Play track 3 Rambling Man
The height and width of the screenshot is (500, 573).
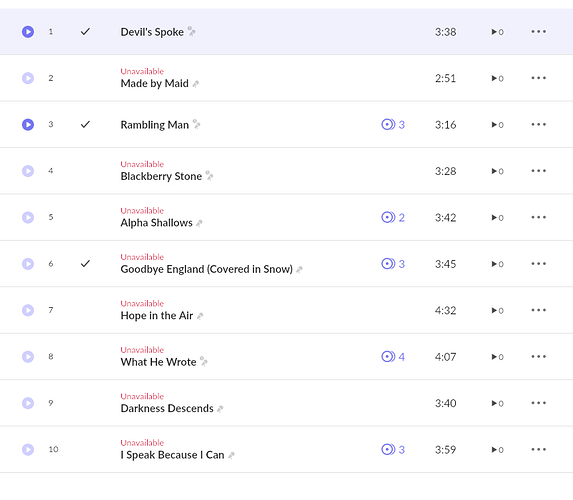tap(28, 125)
